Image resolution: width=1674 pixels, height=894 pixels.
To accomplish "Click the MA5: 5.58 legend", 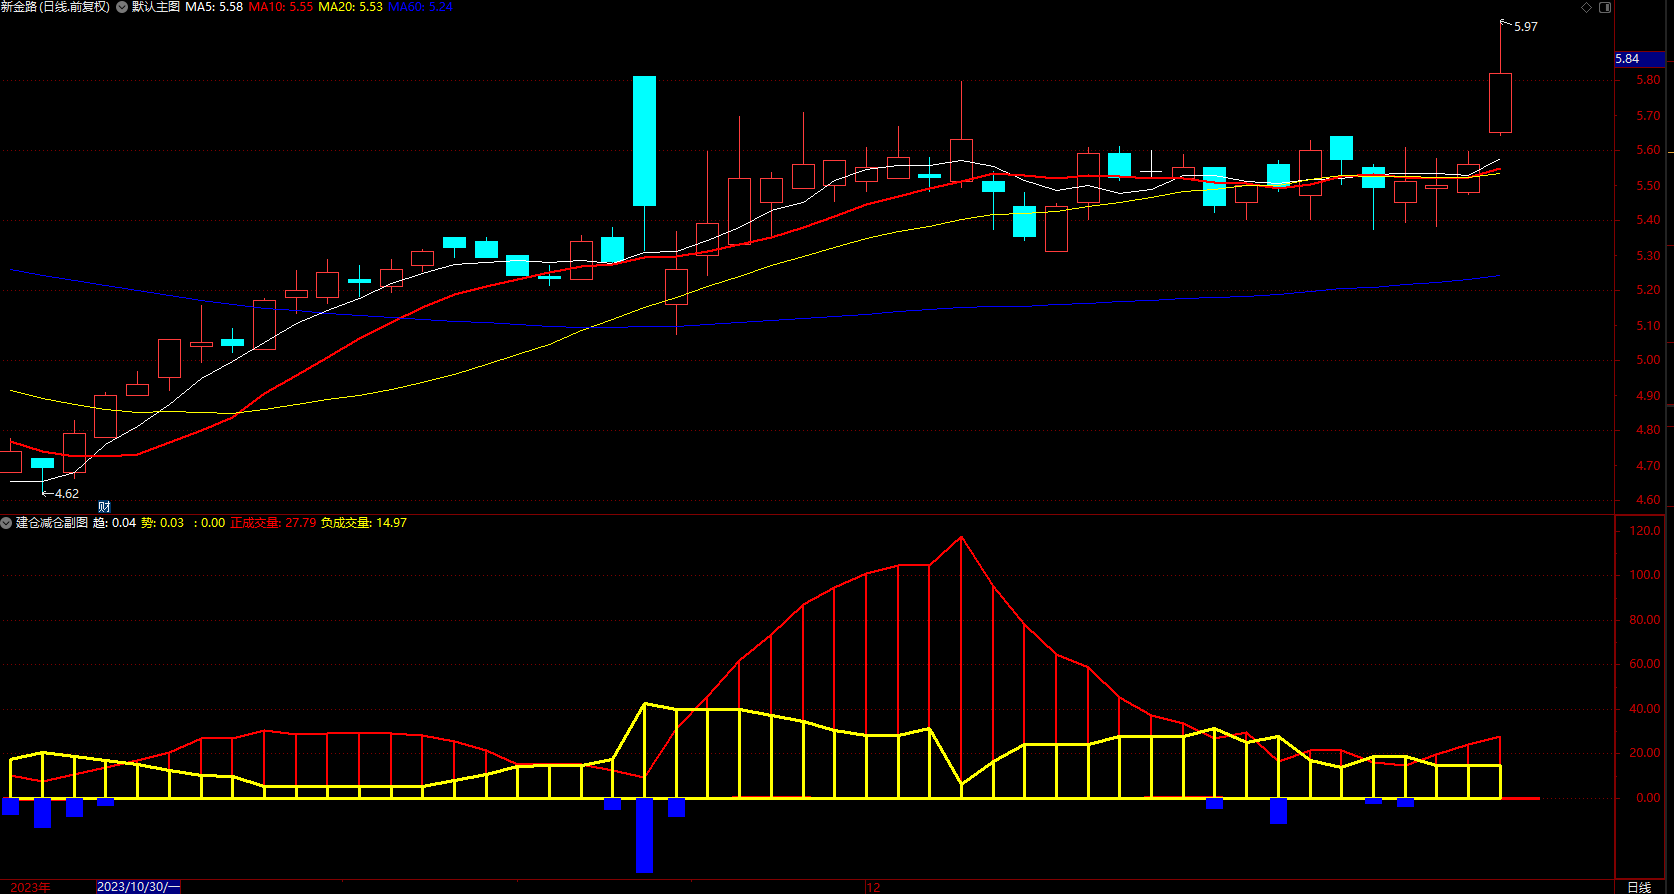I will 214,7.
